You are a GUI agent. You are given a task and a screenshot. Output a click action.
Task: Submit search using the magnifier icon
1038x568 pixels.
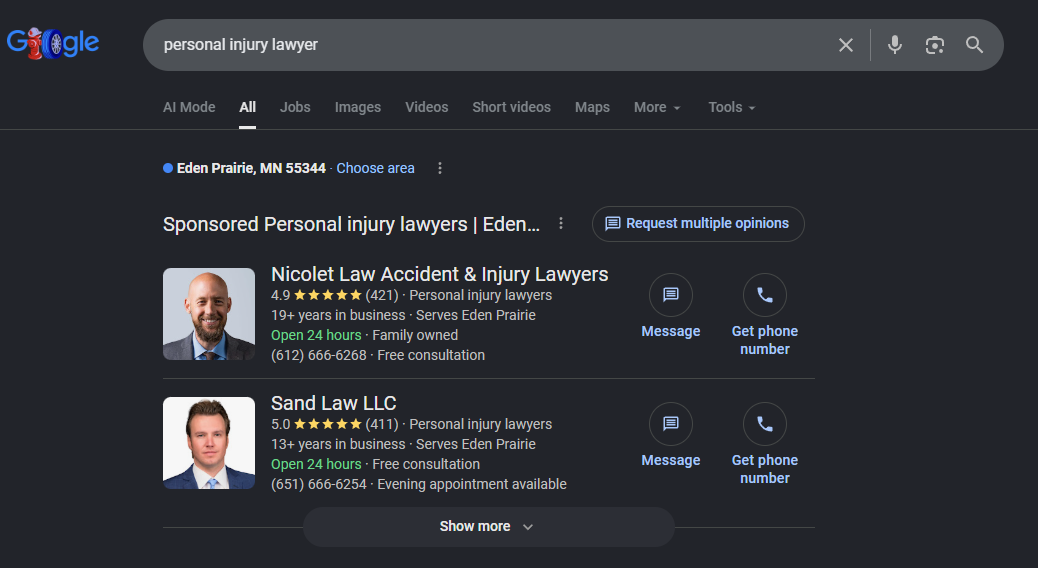(974, 45)
